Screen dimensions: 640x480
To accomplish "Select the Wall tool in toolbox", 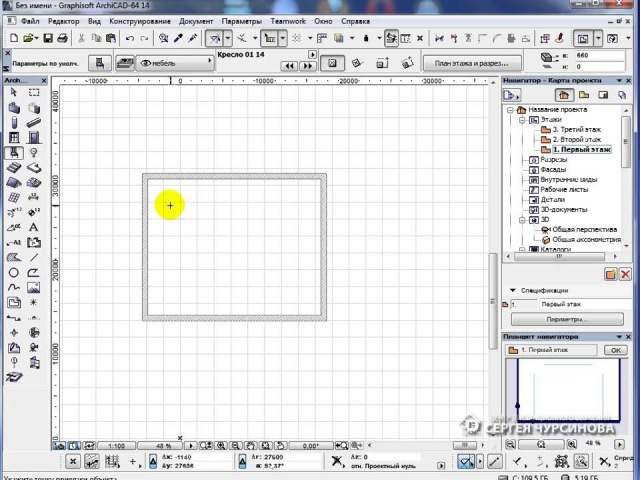I will (x=14, y=108).
